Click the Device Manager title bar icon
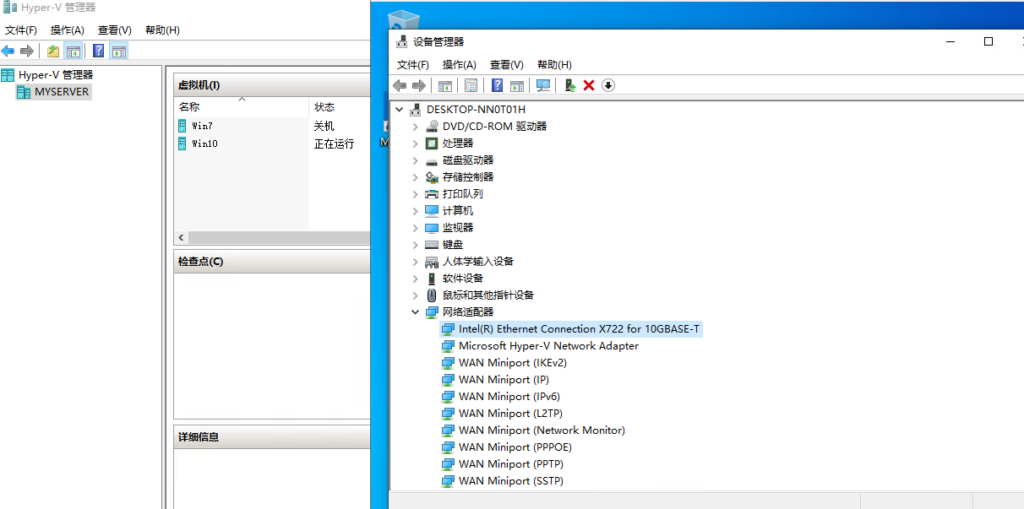Screen dimensions: 1024x509 tap(402, 42)
